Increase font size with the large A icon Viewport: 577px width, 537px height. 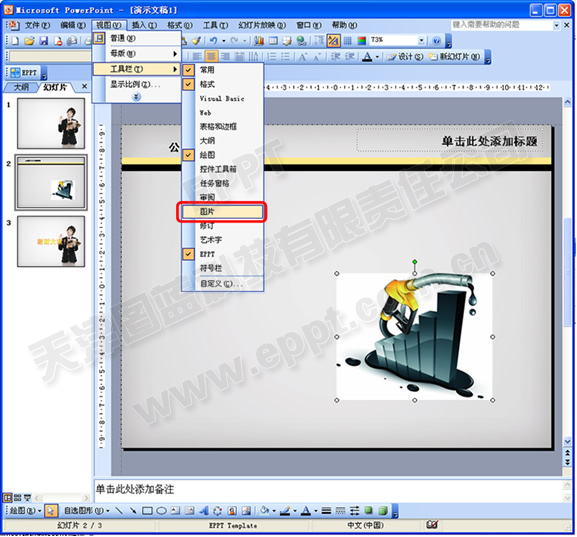[302, 57]
